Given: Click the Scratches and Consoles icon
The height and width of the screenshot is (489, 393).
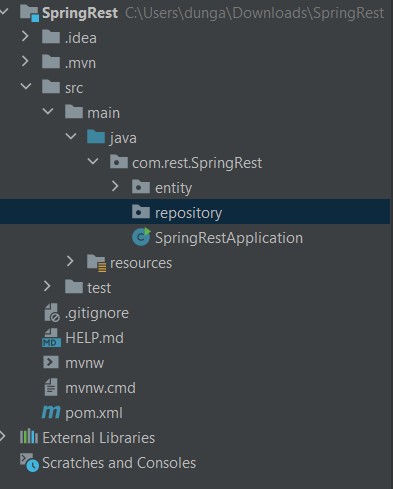Looking at the screenshot, I should point(29,462).
